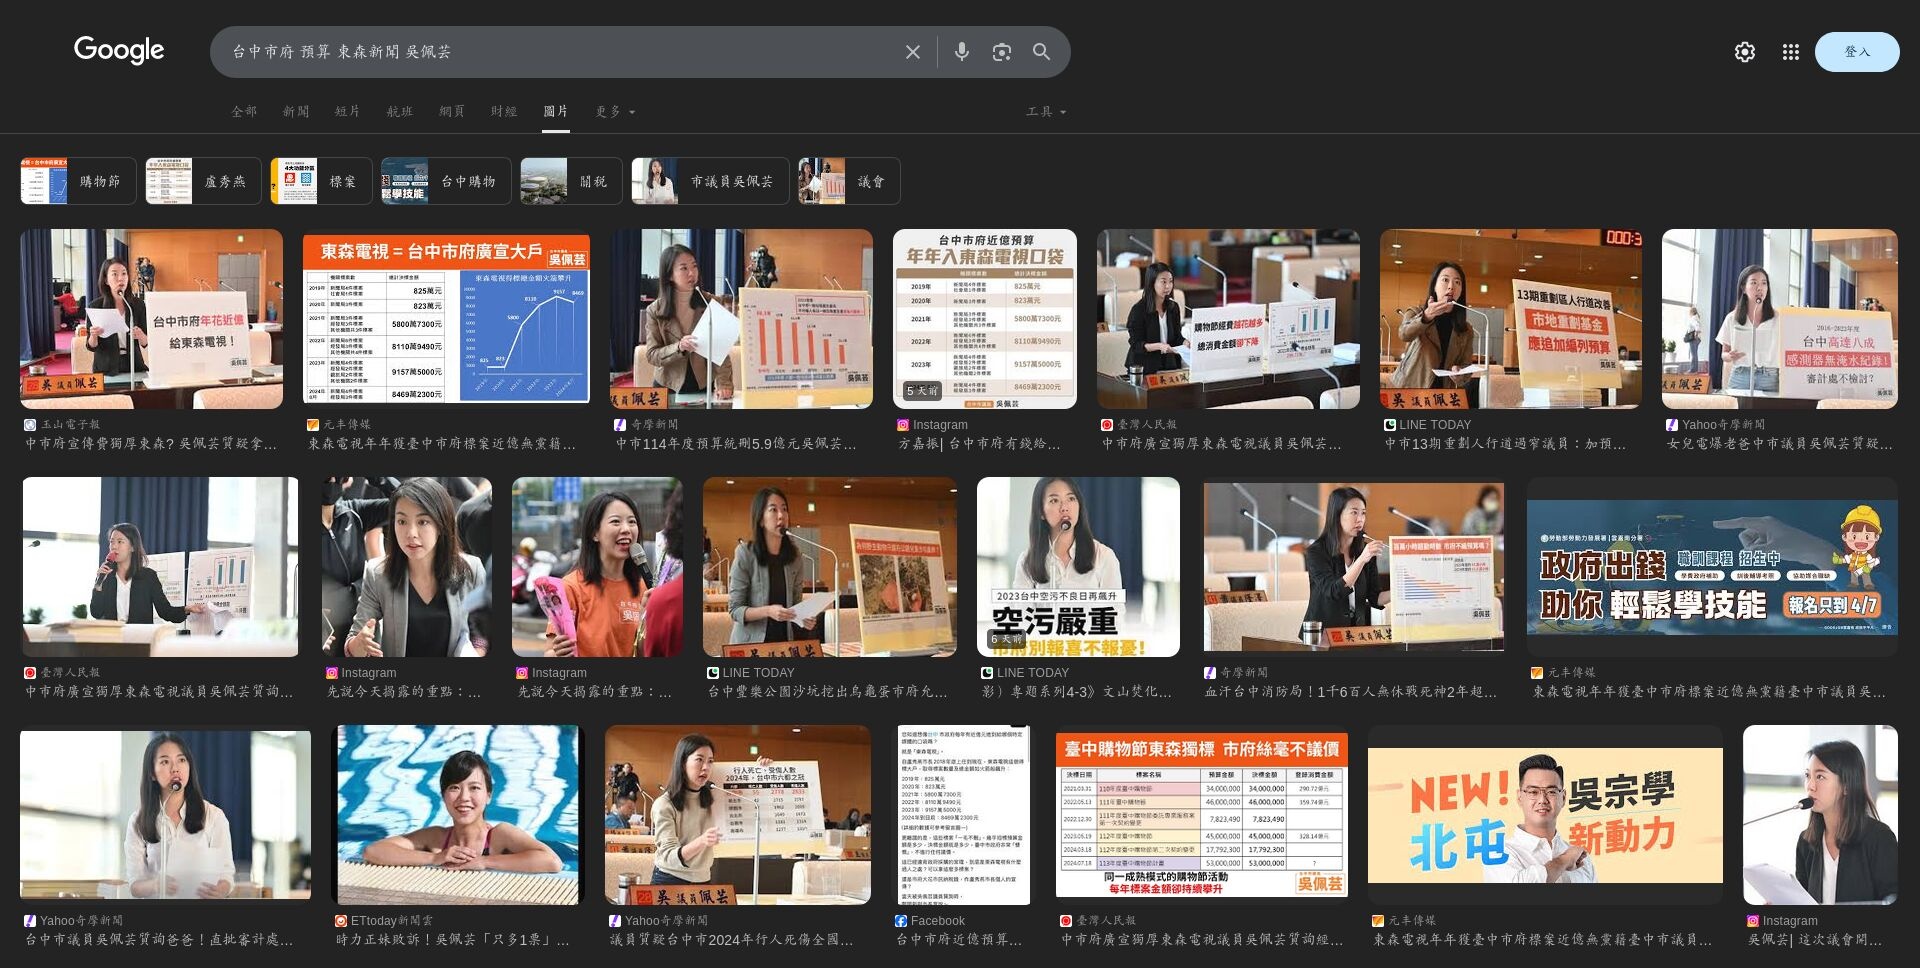The image size is (1920, 968).
Task: Open 臺中購物節東森獨標 table image
Action: click(x=1202, y=815)
